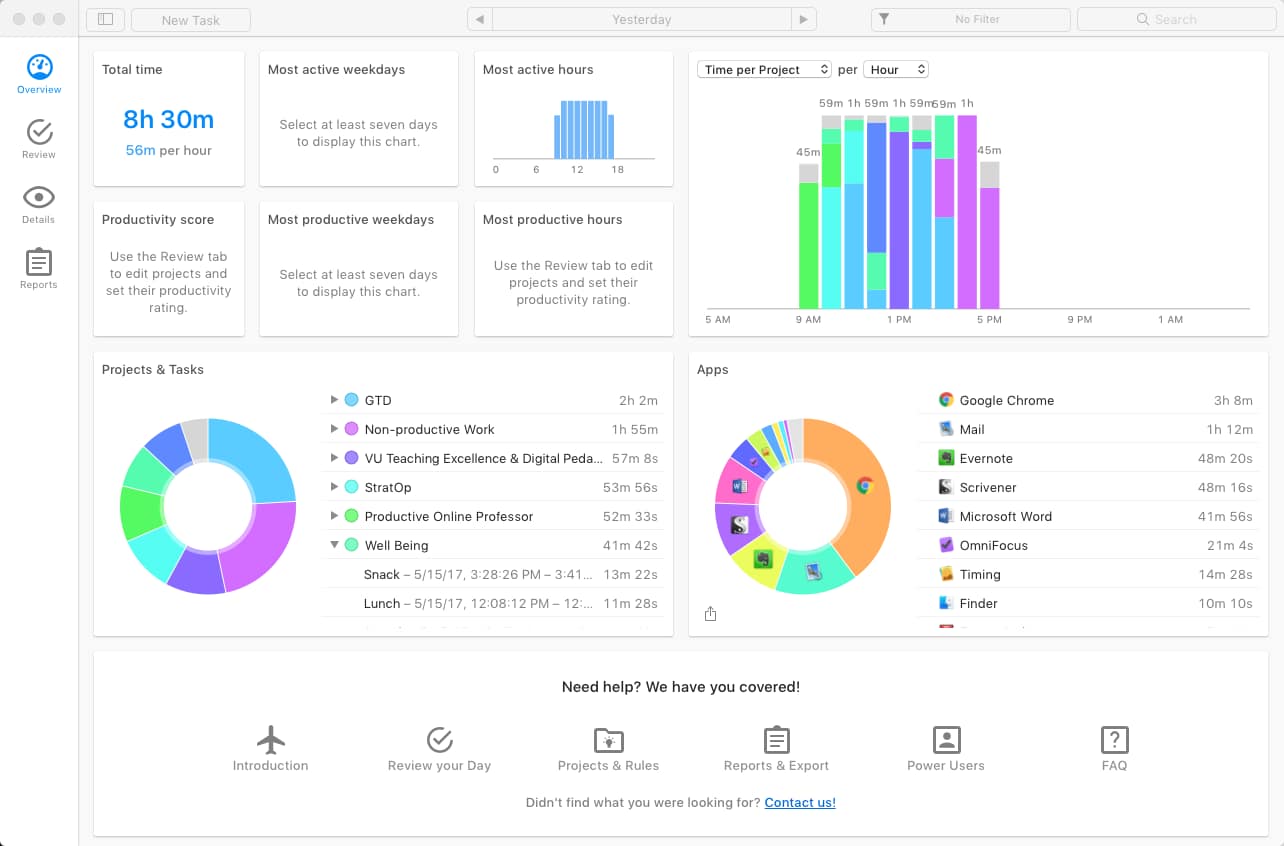Screen dimensions: 1284x846
Task: Expand the StratOp project row
Action: (x=334, y=487)
